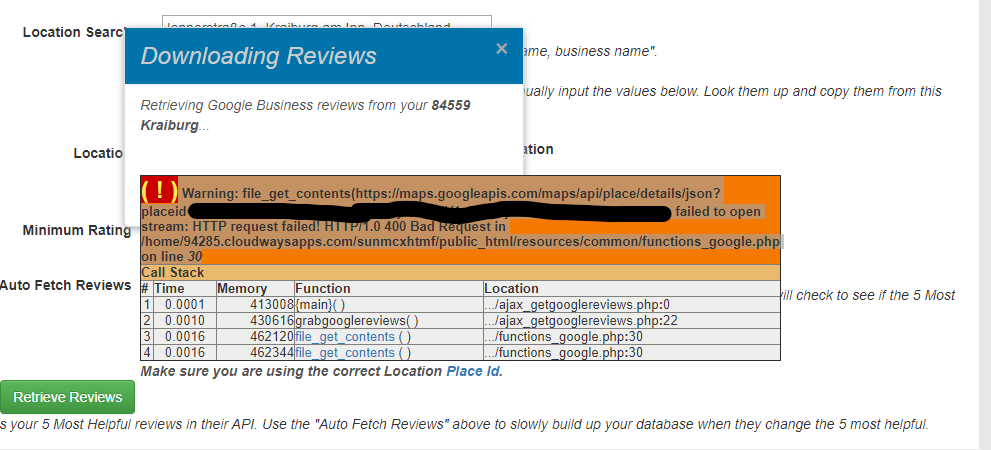
Task: Click the Auto Fetch Reviews label
Action: pyautogui.click(x=66, y=285)
